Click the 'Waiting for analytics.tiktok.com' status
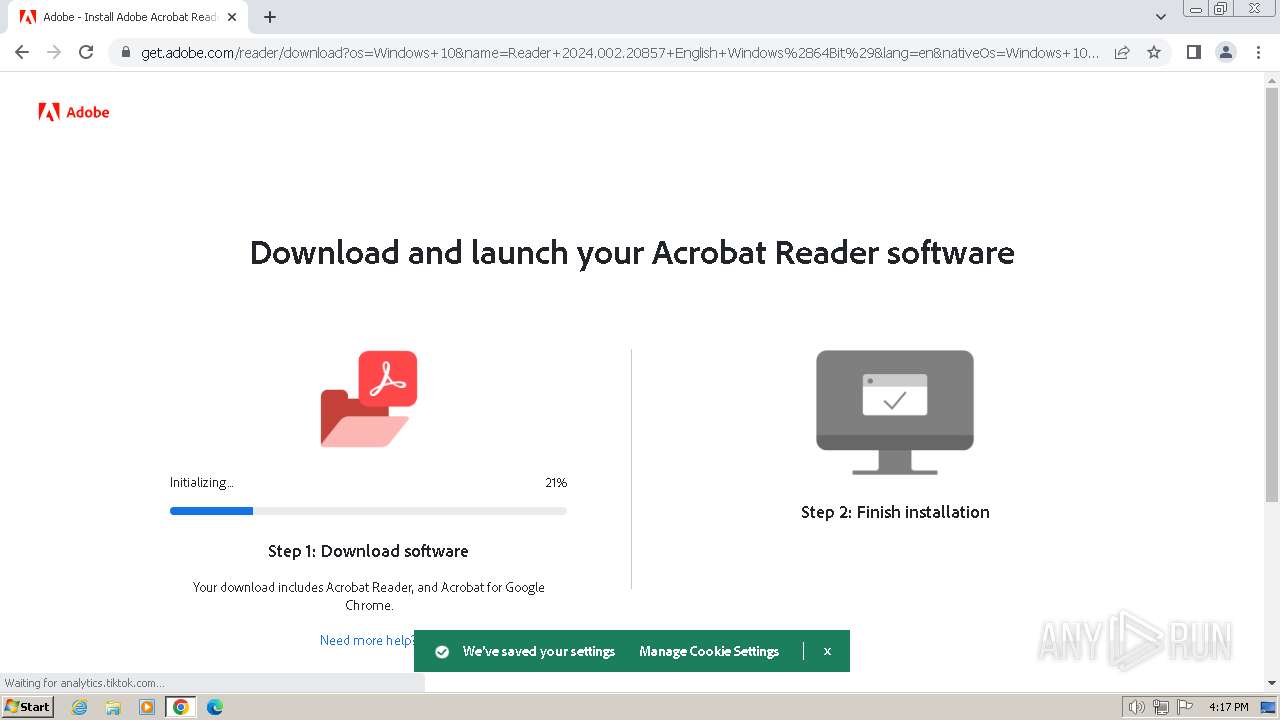The width and height of the screenshot is (1280, 720). pos(84,683)
